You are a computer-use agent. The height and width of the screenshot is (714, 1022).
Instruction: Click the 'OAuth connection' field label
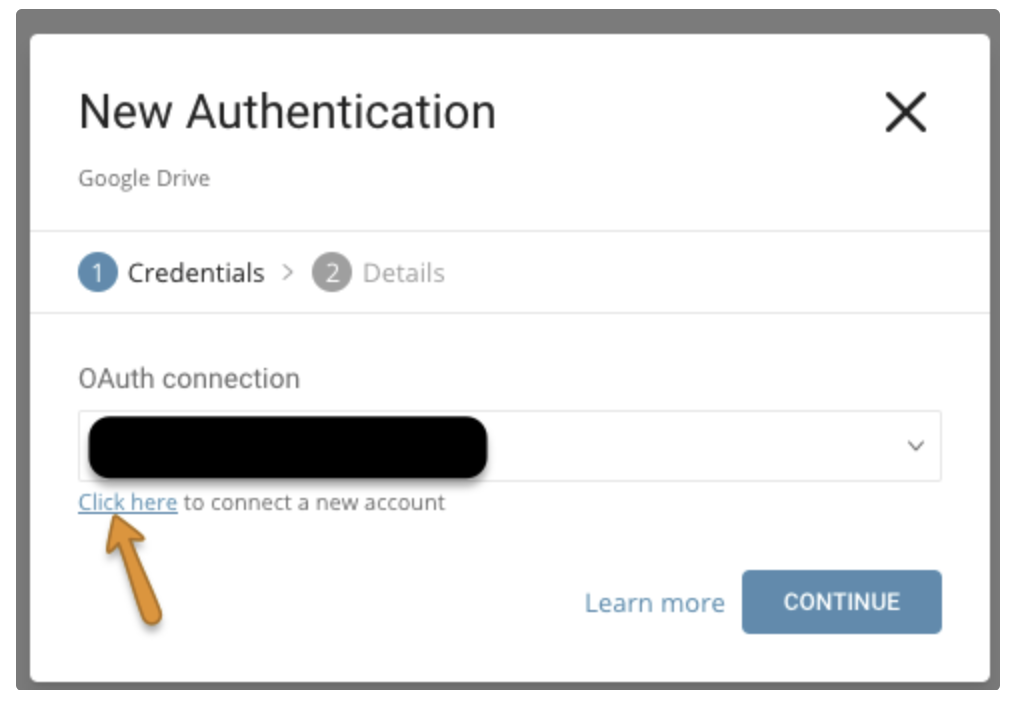189,379
